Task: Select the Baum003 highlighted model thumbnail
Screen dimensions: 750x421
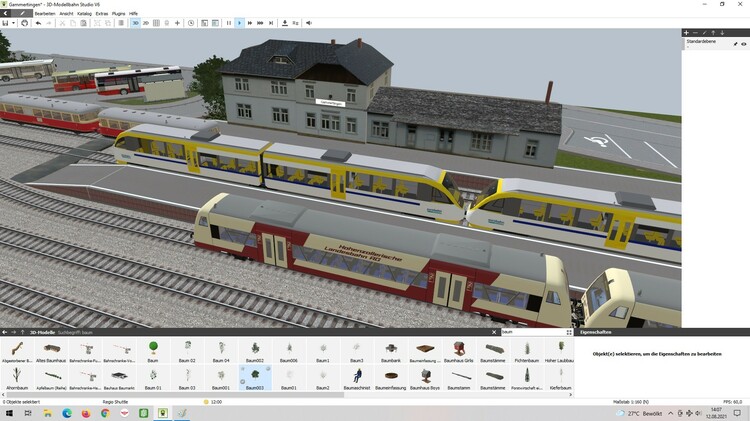Action: (x=255, y=378)
